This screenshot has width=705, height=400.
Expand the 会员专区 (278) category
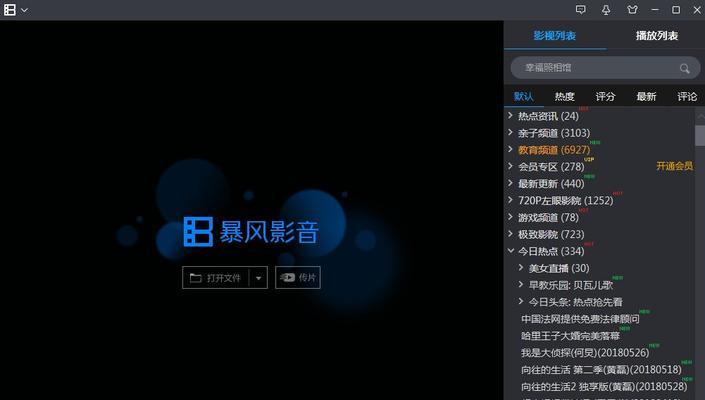point(510,166)
